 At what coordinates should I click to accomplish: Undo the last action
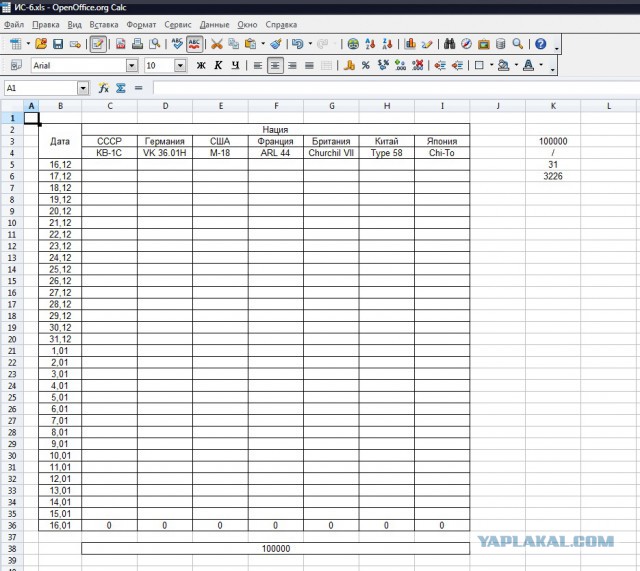point(298,44)
